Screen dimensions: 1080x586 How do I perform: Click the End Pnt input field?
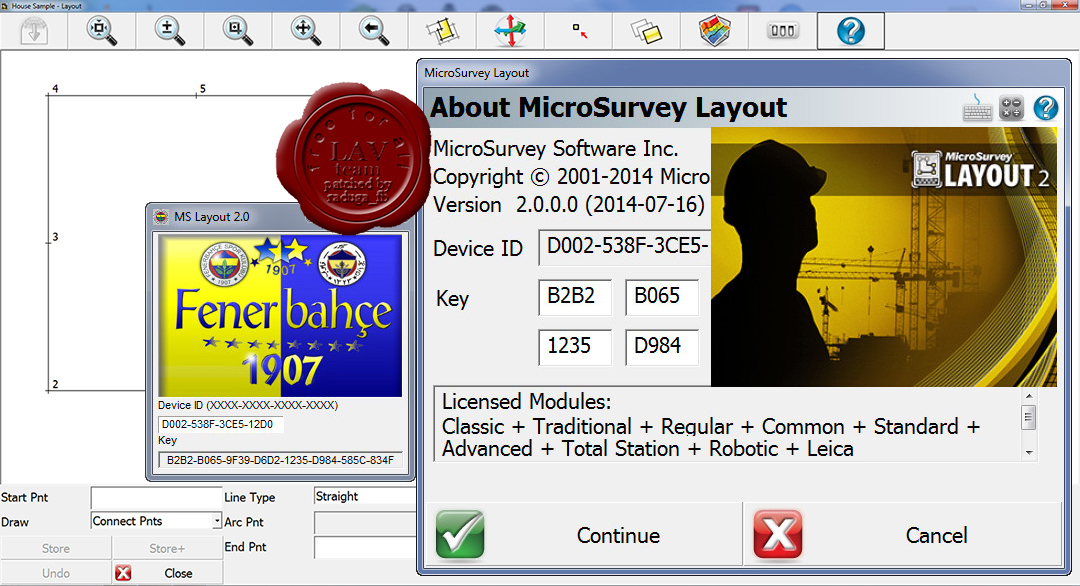(365, 547)
